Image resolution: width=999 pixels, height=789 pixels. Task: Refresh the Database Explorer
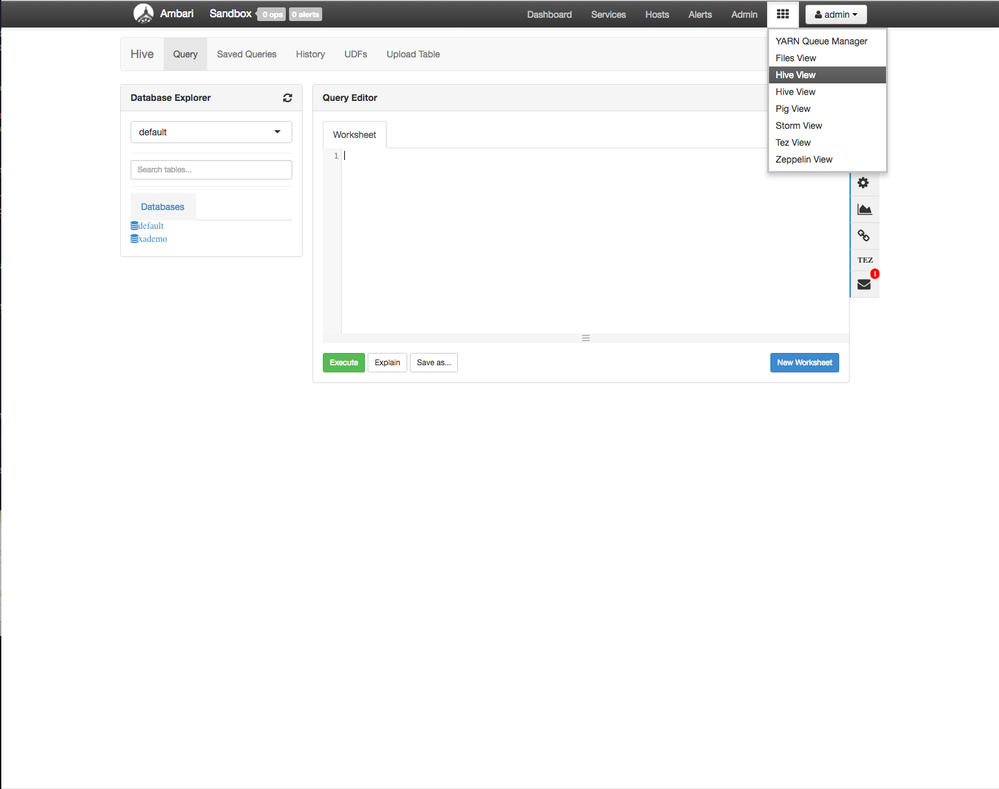tap(287, 98)
